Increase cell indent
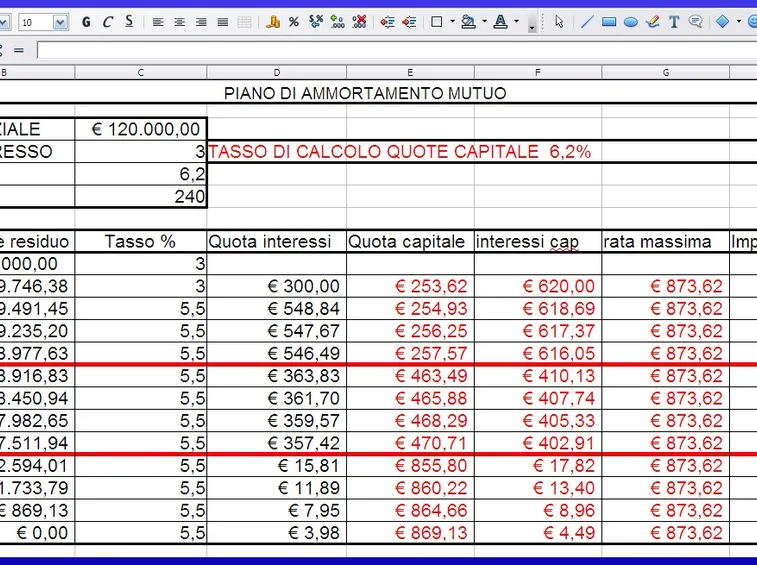The height and width of the screenshot is (565, 757). coord(409,22)
